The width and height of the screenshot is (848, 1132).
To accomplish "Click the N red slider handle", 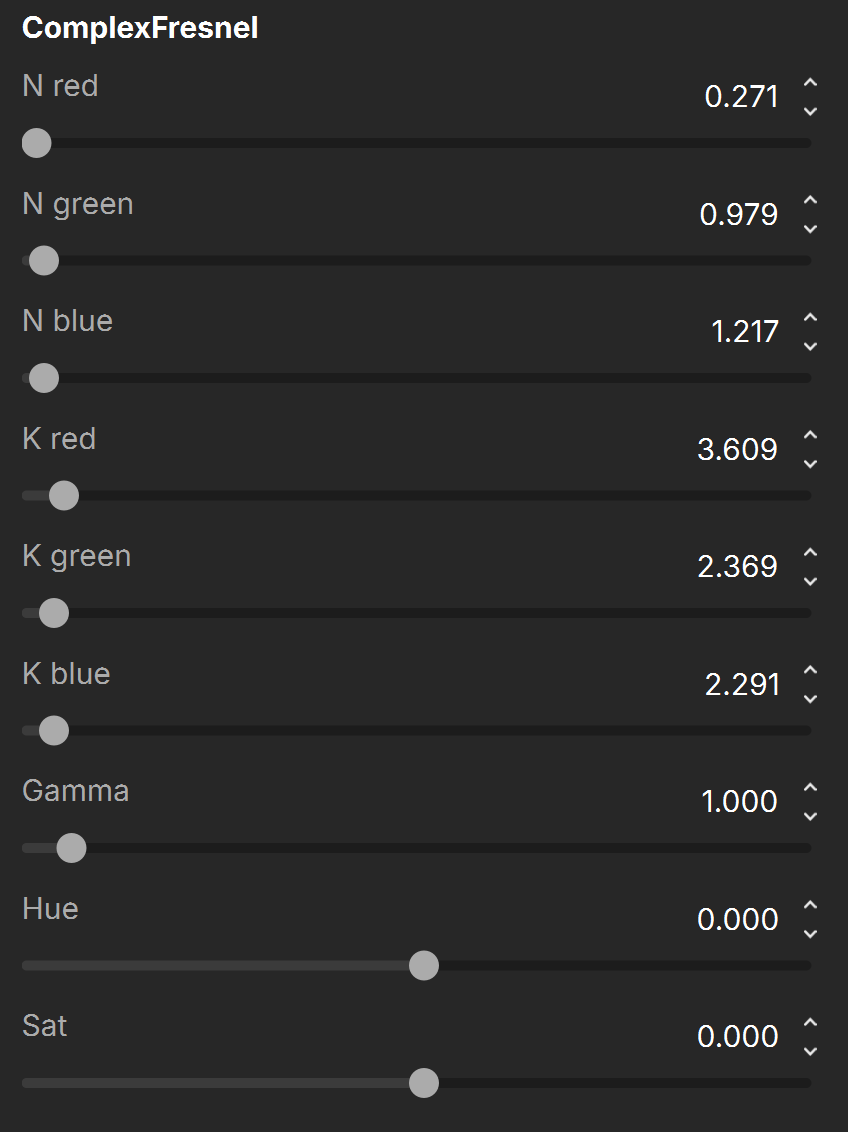I will tap(37, 143).
